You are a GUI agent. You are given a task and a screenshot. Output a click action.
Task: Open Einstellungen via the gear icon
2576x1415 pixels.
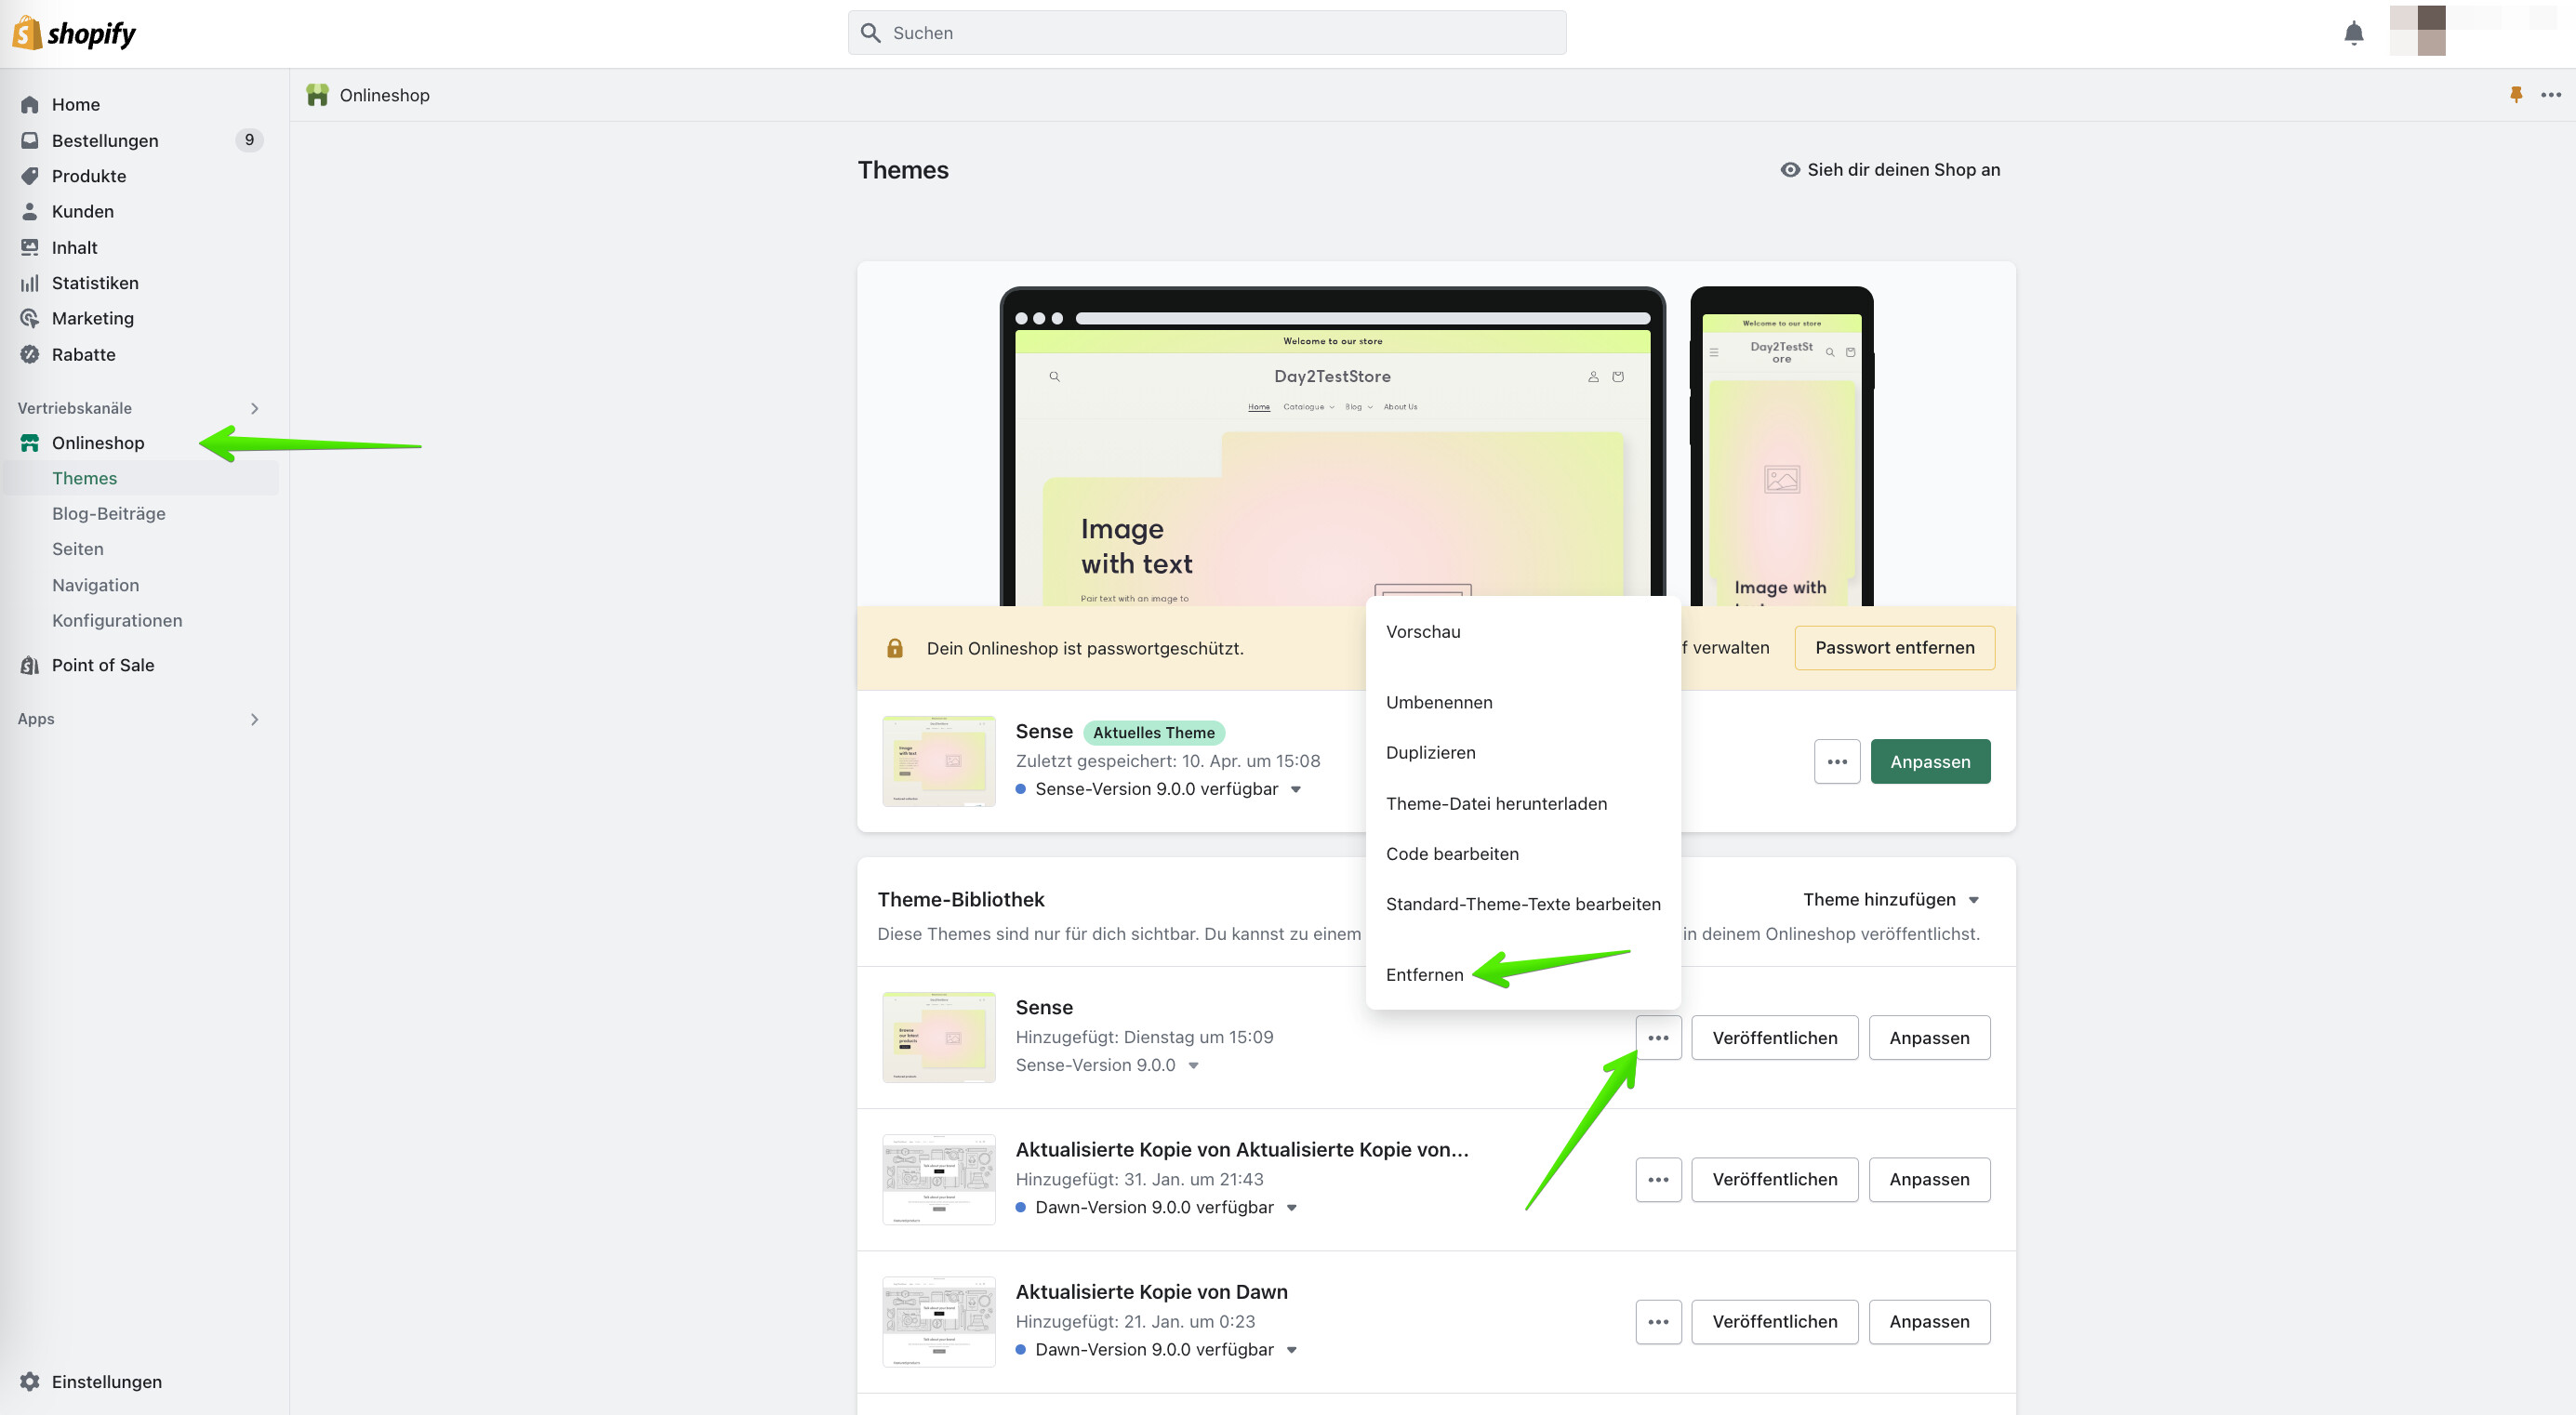[30, 1381]
